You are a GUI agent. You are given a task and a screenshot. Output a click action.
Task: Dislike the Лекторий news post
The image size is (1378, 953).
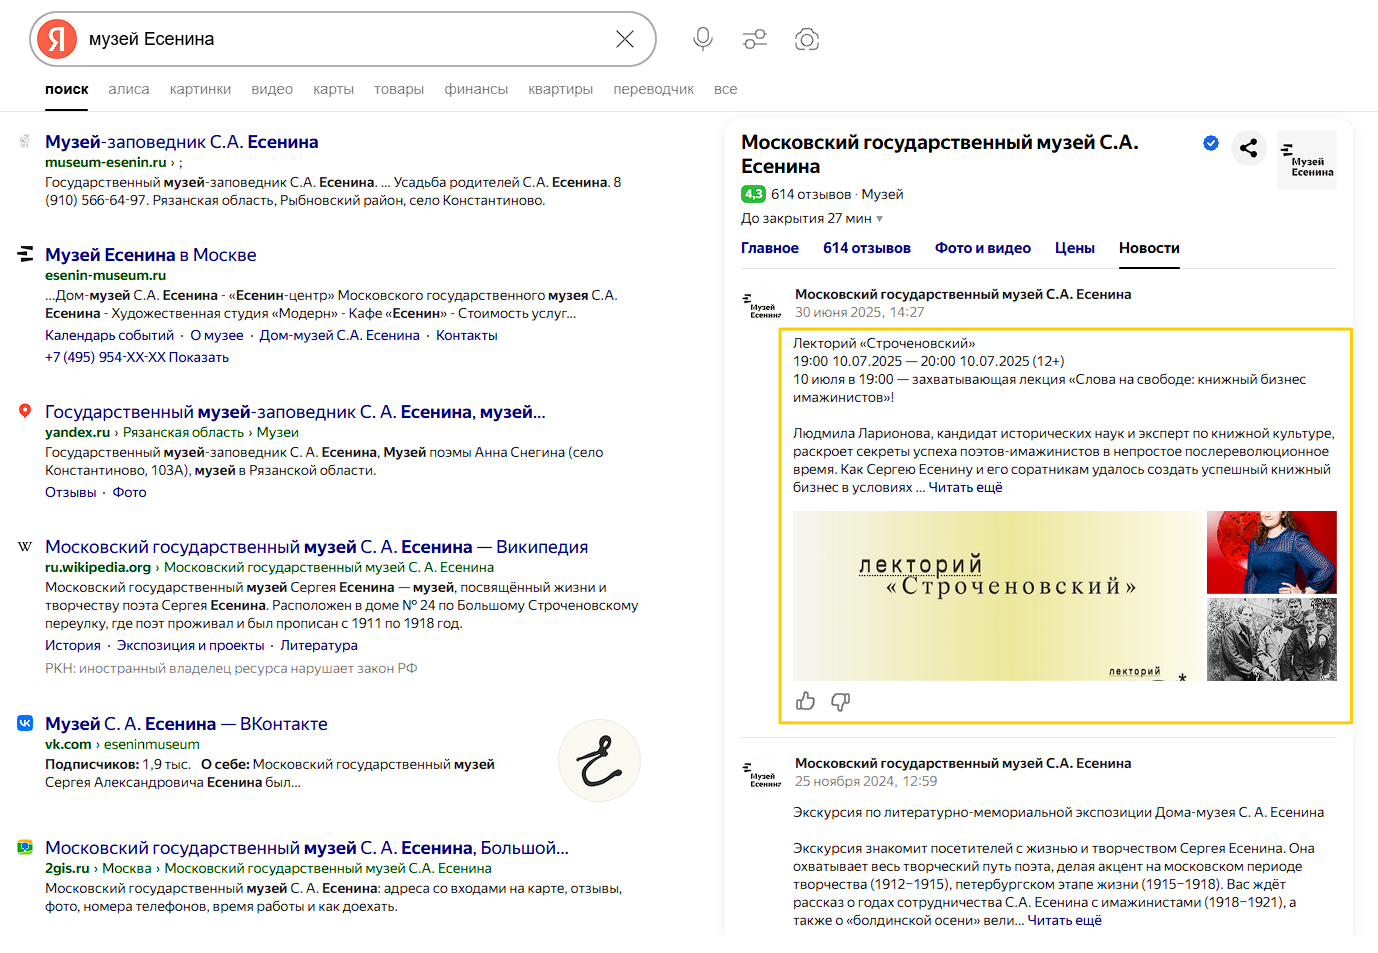841,701
